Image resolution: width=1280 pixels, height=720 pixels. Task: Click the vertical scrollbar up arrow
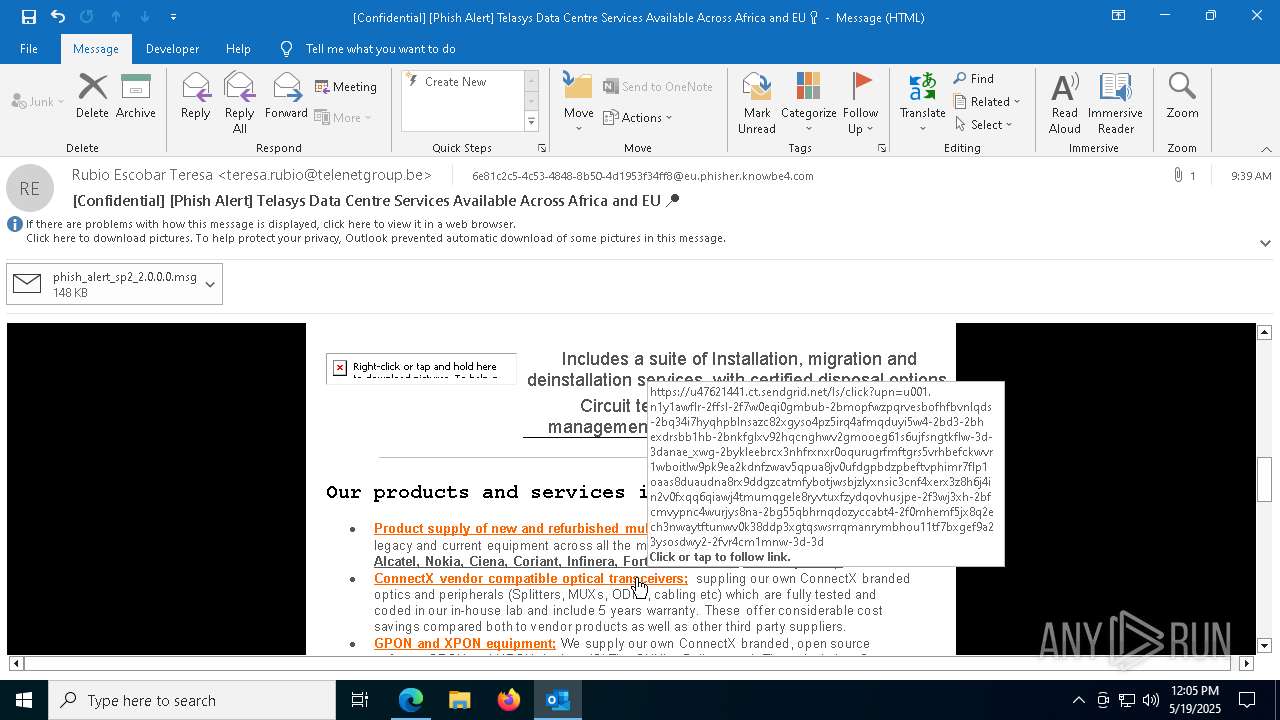click(x=1264, y=332)
